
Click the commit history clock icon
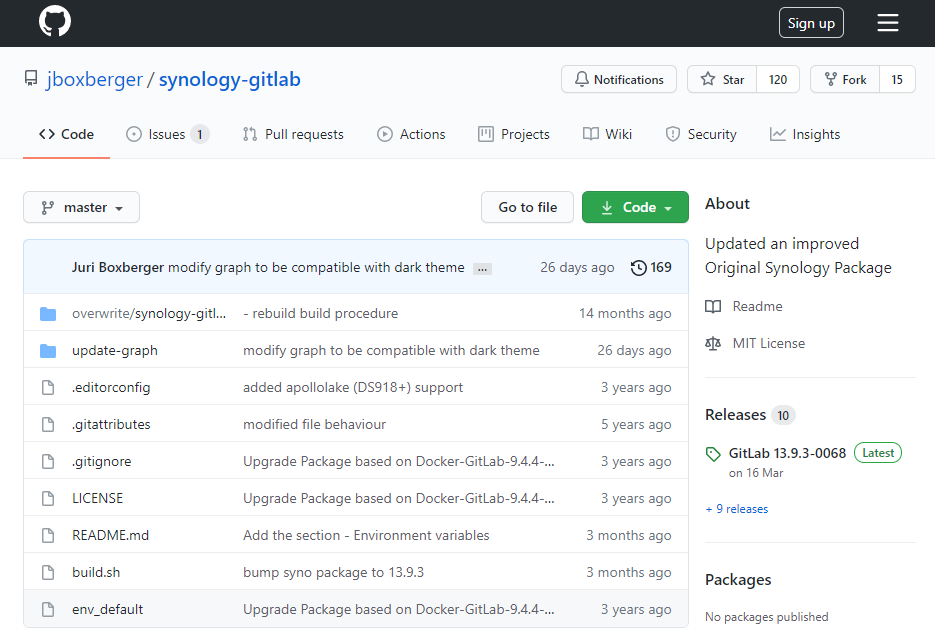pyautogui.click(x=639, y=268)
